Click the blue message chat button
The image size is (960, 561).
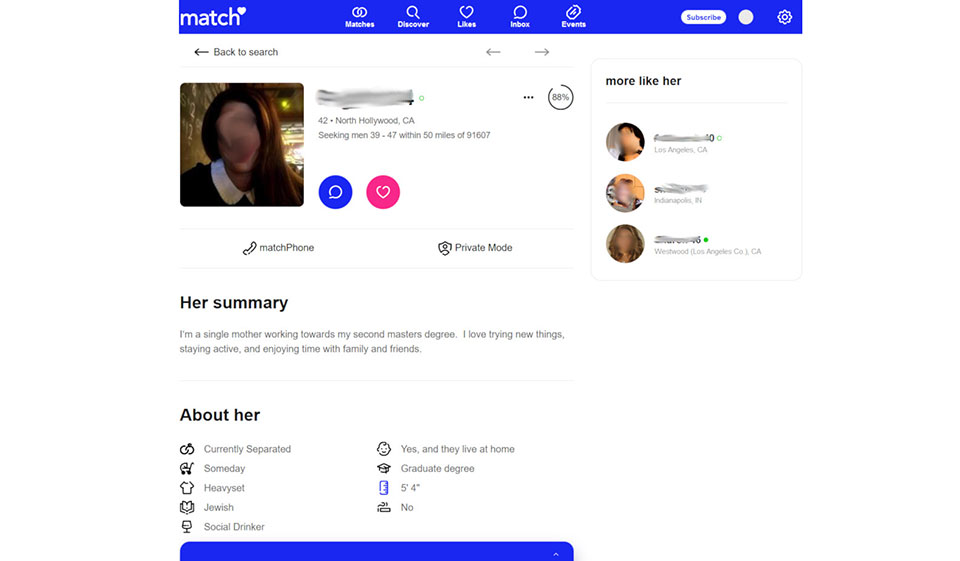click(x=335, y=192)
